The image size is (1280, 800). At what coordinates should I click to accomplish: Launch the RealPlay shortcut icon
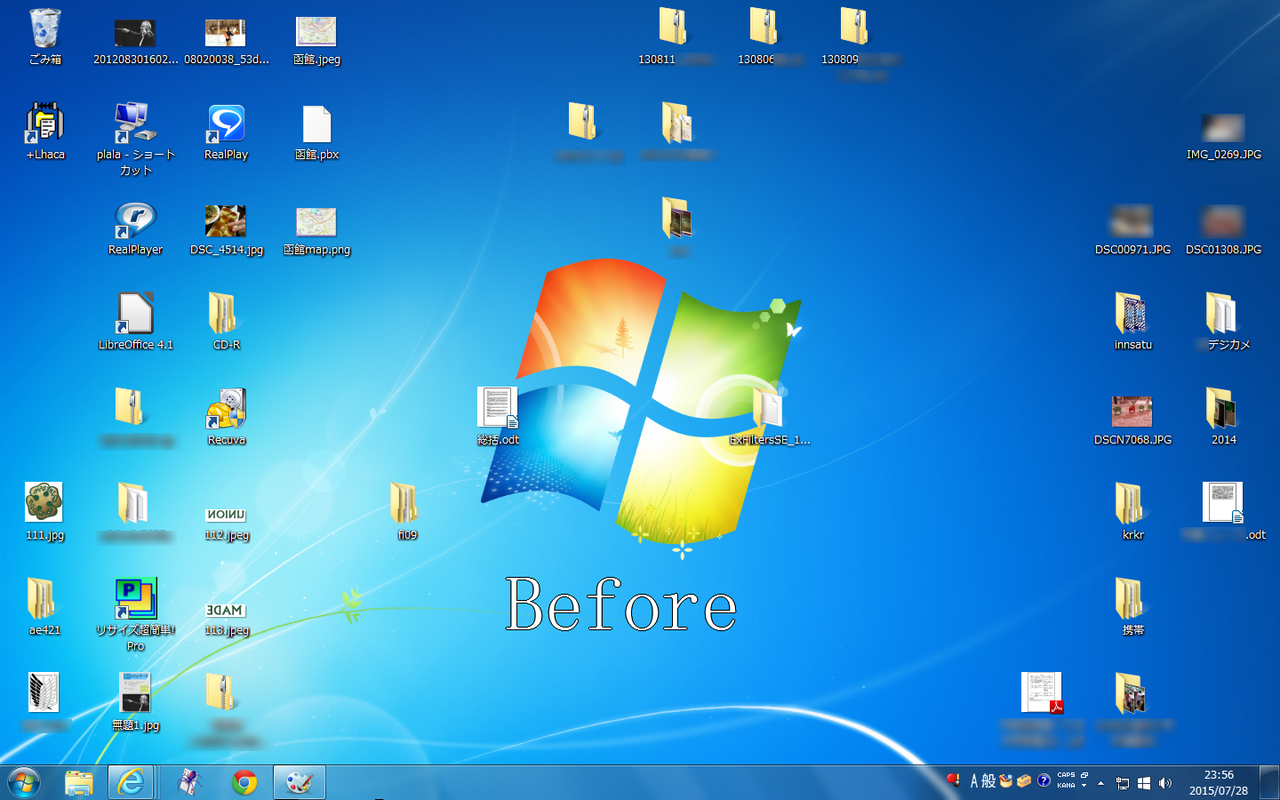[x=226, y=123]
